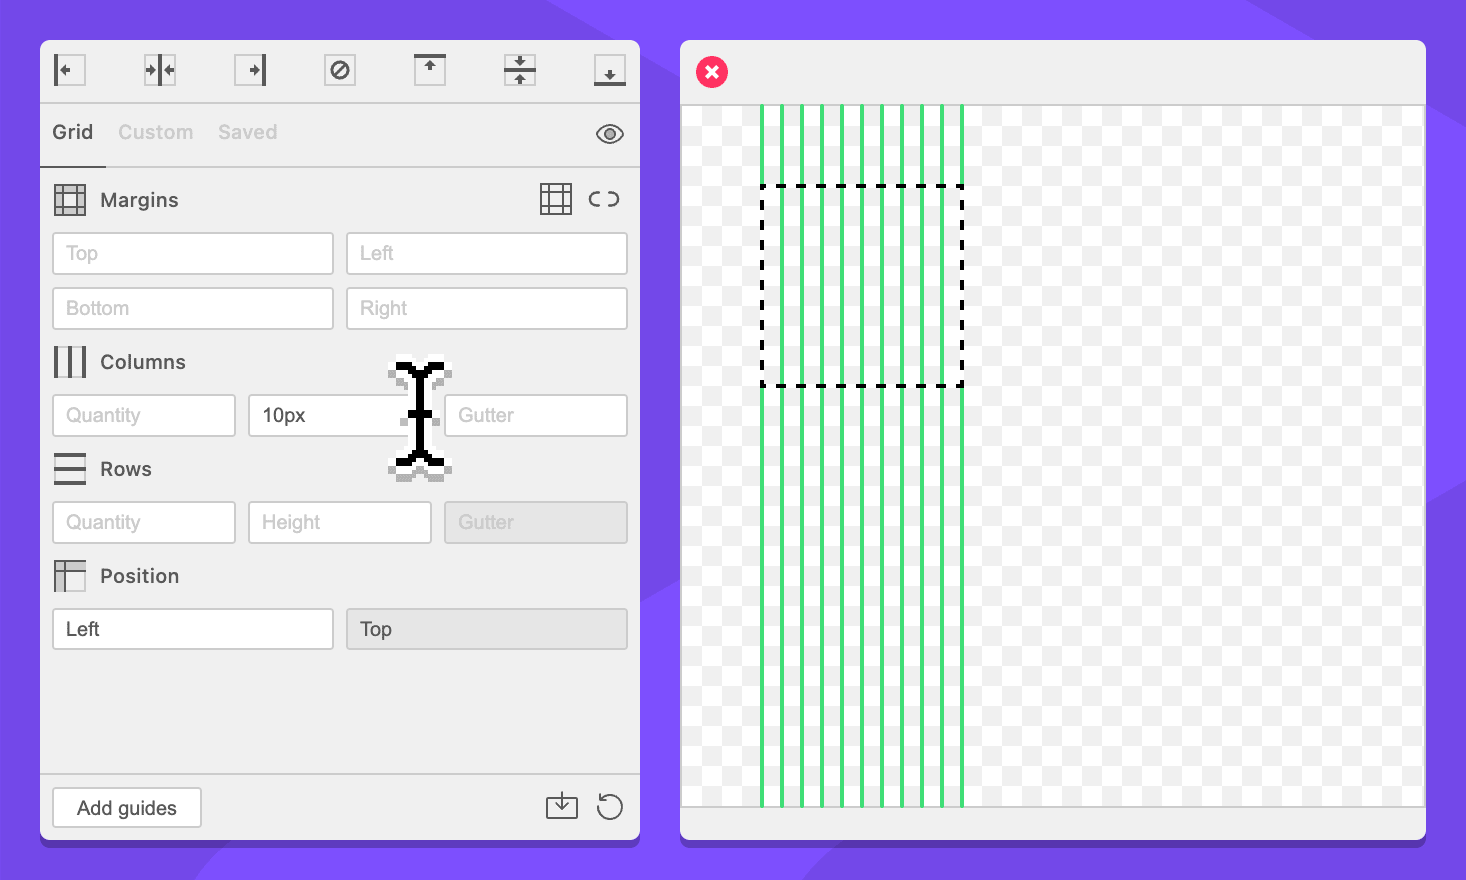Add guide to top edge
Image resolution: width=1466 pixels, height=880 pixels.
[430, 70]
